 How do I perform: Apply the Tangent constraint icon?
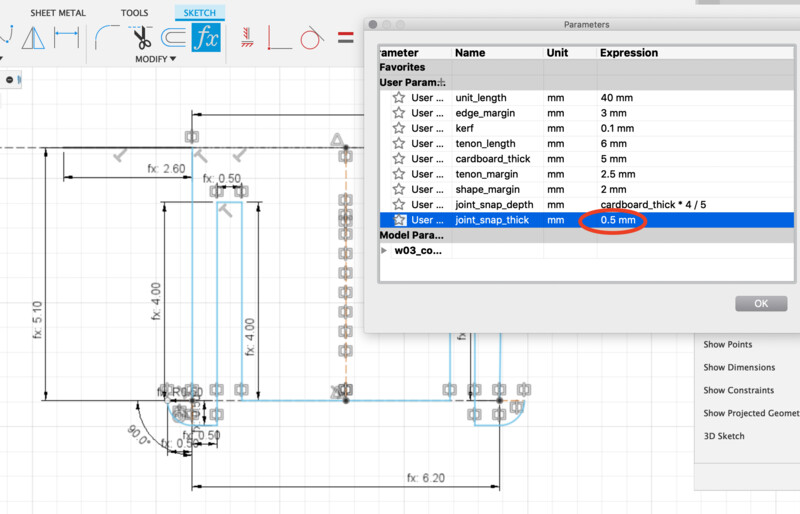(x=312, y=38)
